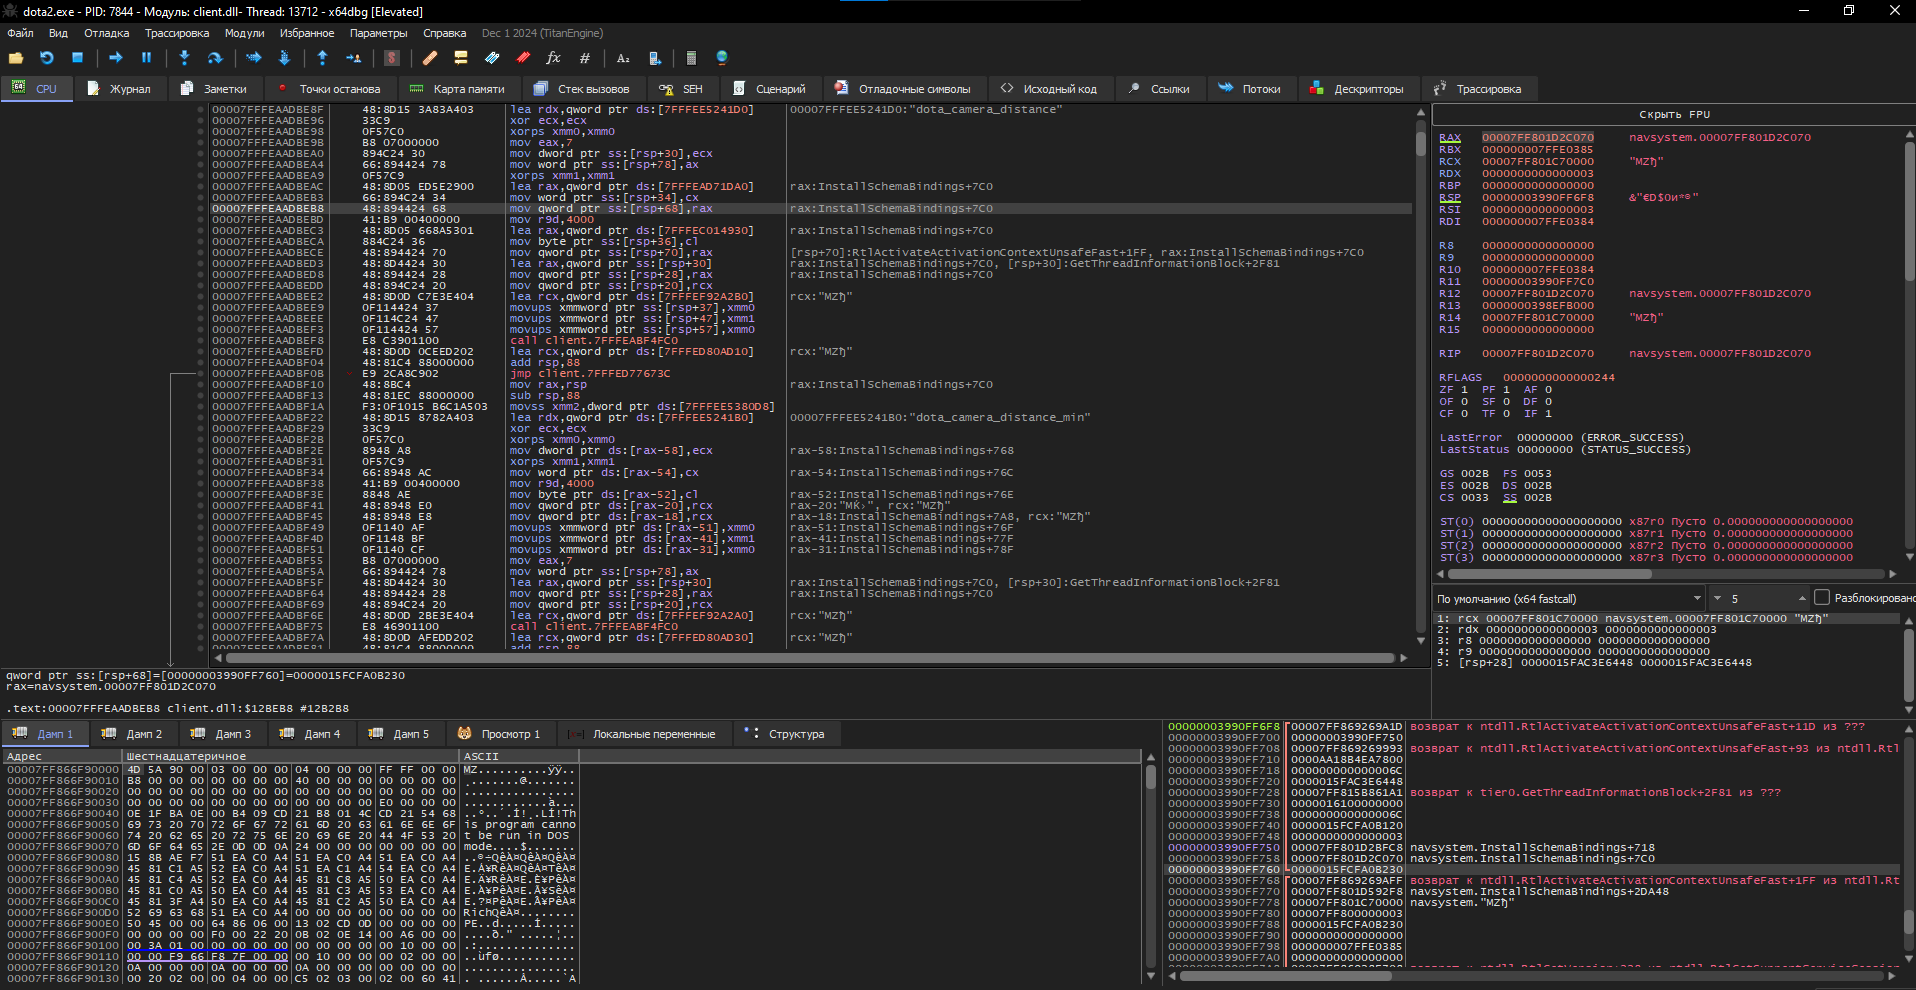Restart the debuggee with the restart icon

click(47, 58)
